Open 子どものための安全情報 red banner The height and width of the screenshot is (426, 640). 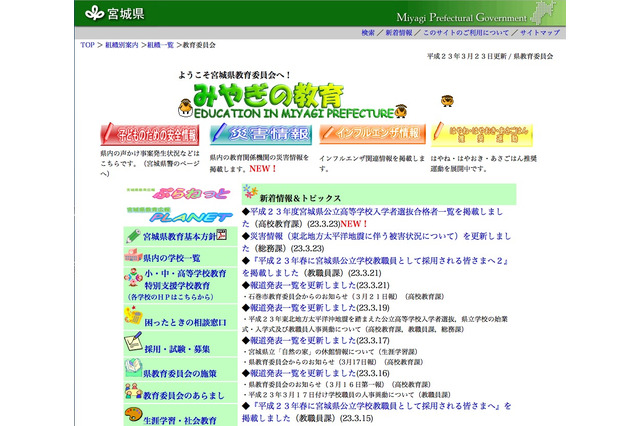(x=149, y=134)
